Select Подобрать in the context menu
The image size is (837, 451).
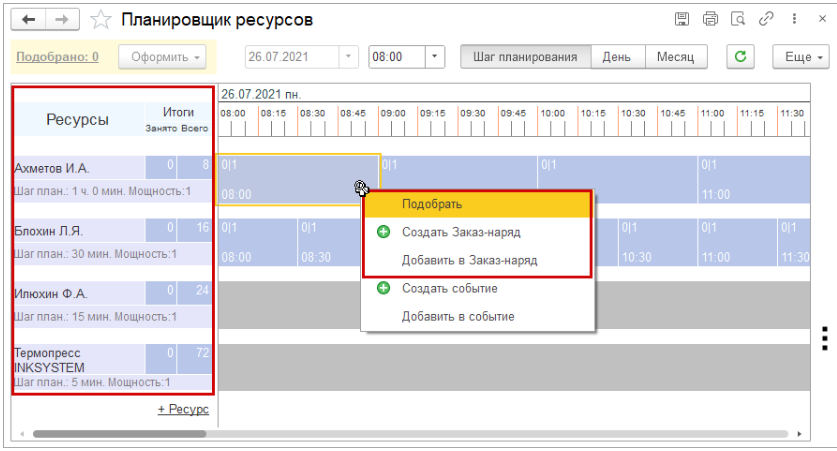click(x=431, y=204)
